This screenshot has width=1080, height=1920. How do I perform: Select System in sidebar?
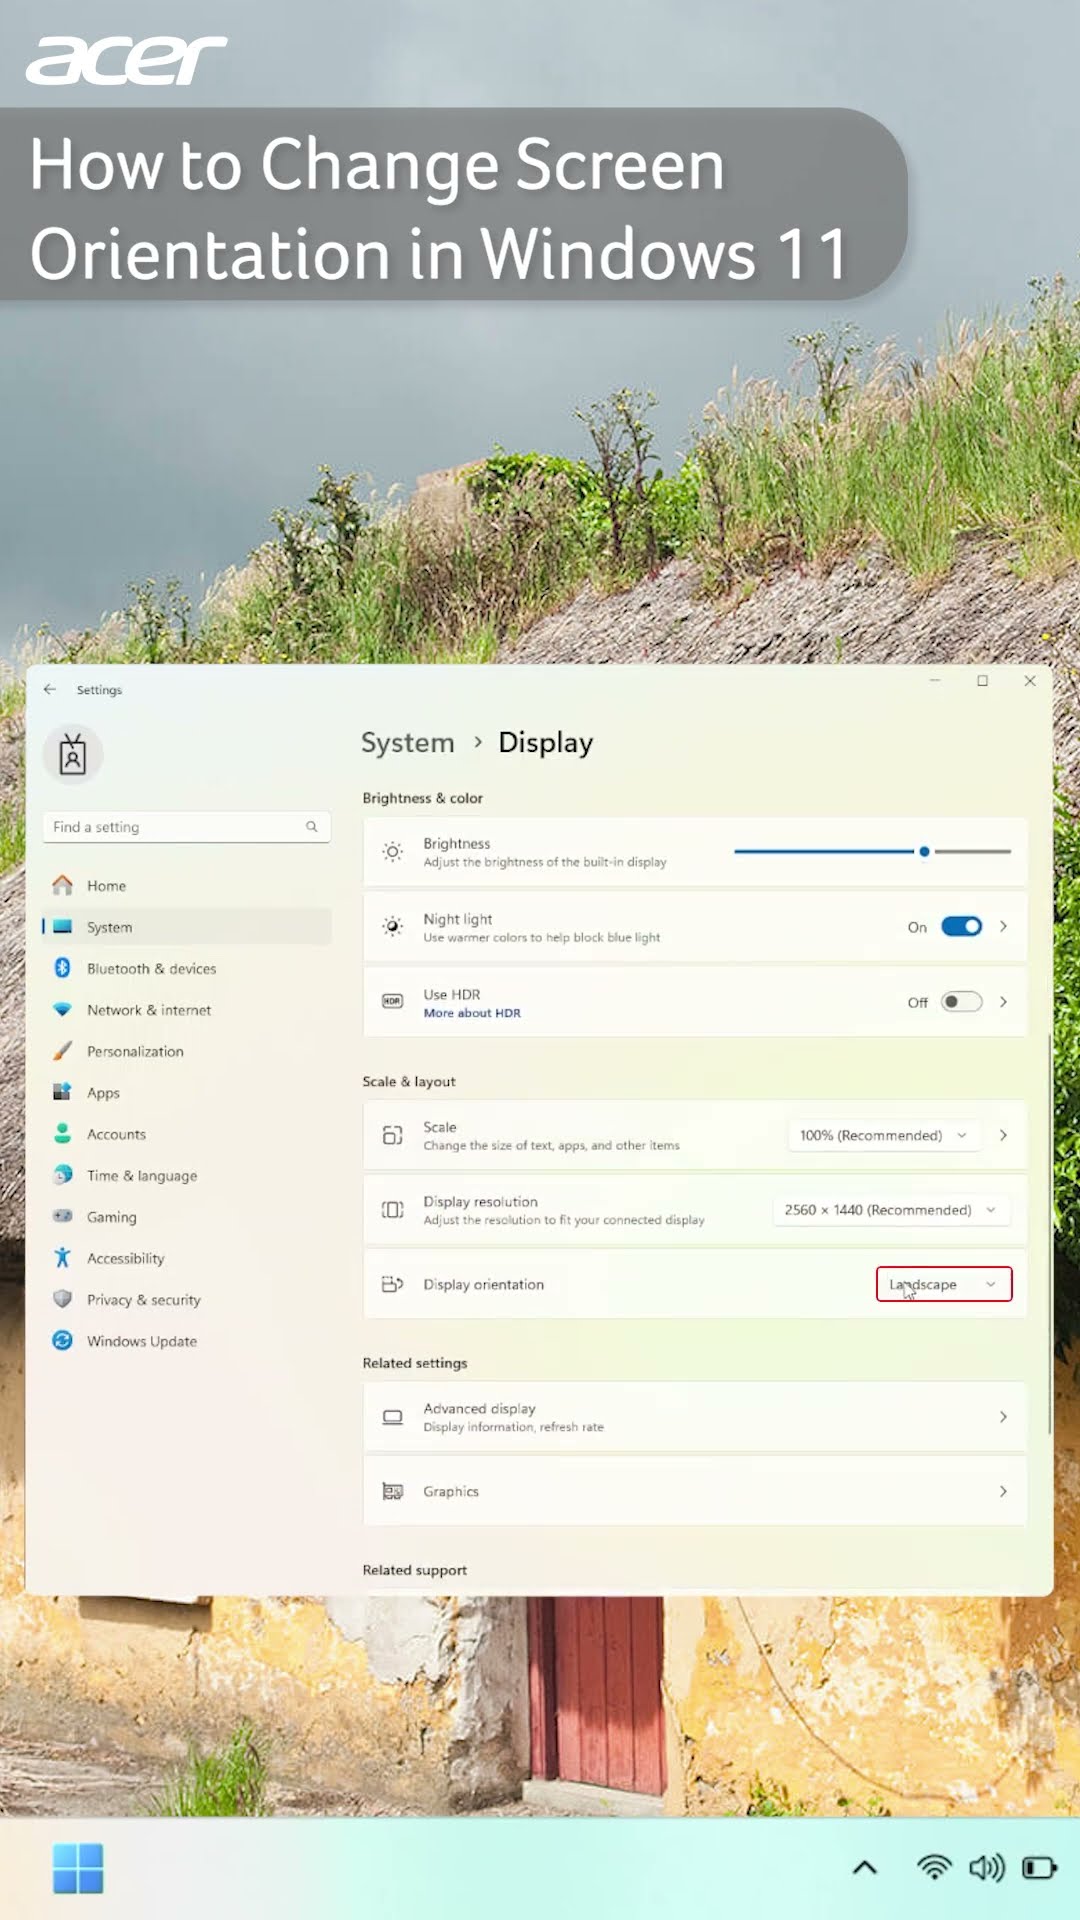187,927
